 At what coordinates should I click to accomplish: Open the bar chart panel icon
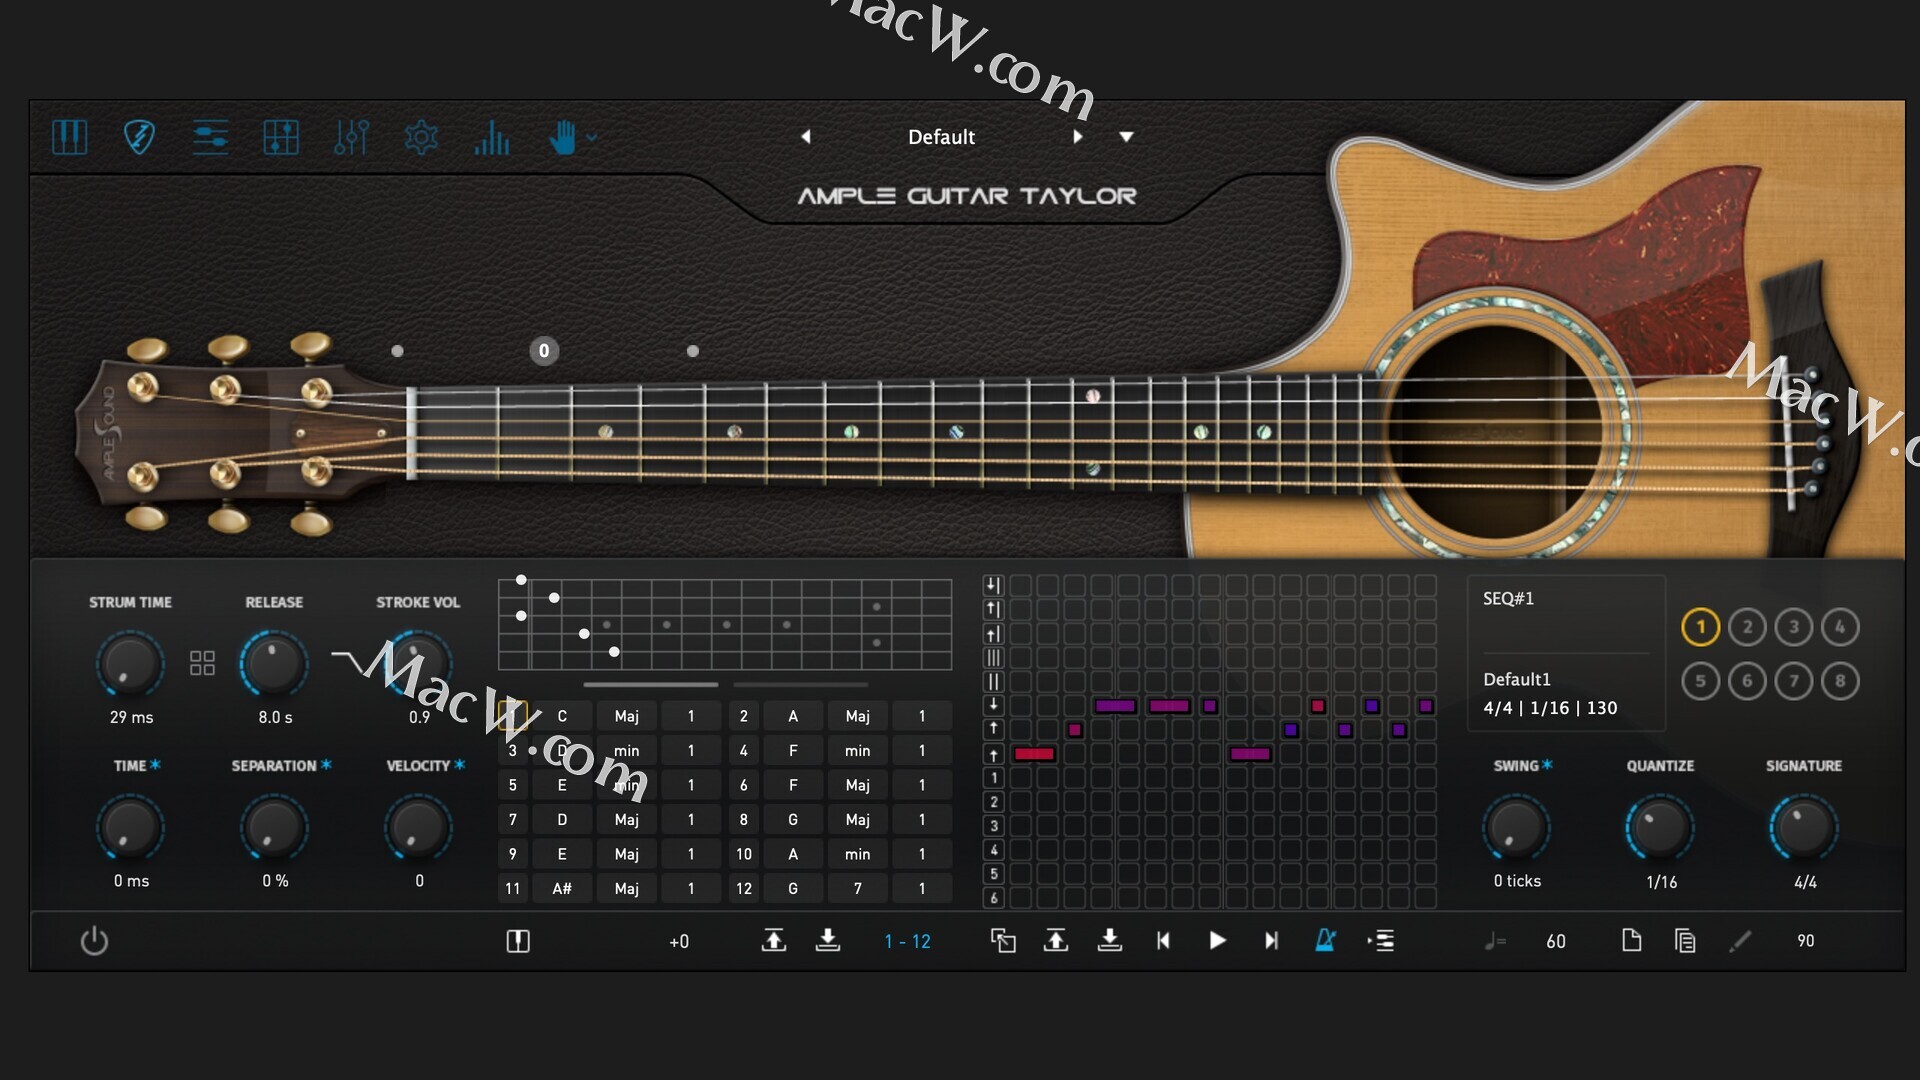491,137
